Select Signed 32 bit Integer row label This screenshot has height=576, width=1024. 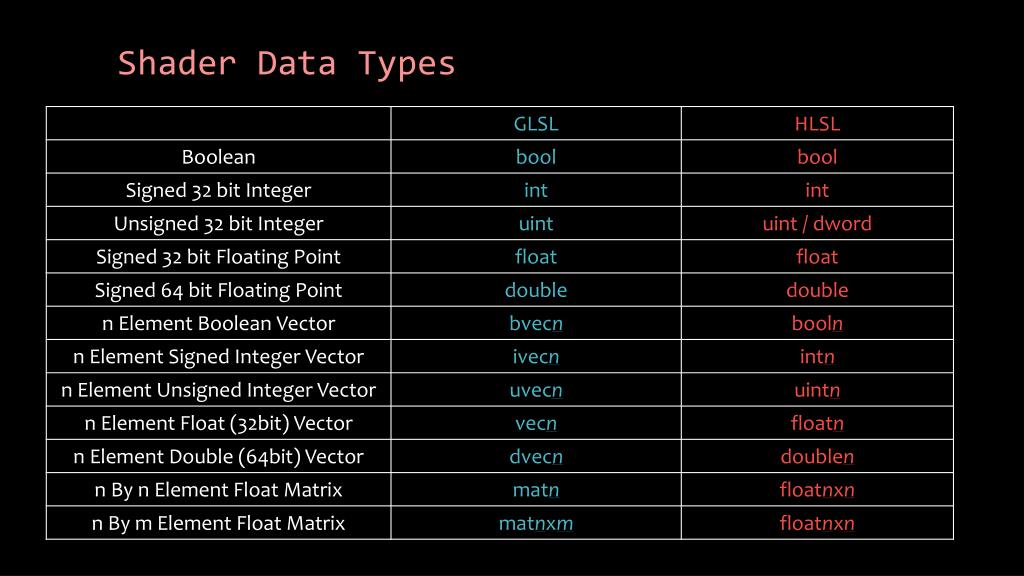218,190
